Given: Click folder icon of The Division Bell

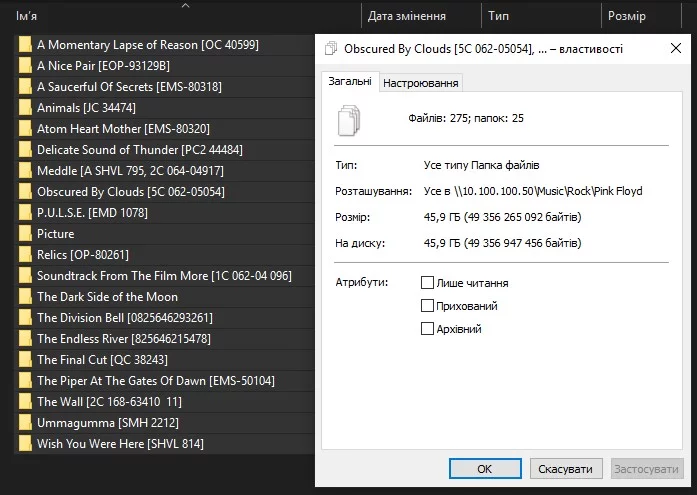Looking at the screenshot, I should [x=25, y=318].
